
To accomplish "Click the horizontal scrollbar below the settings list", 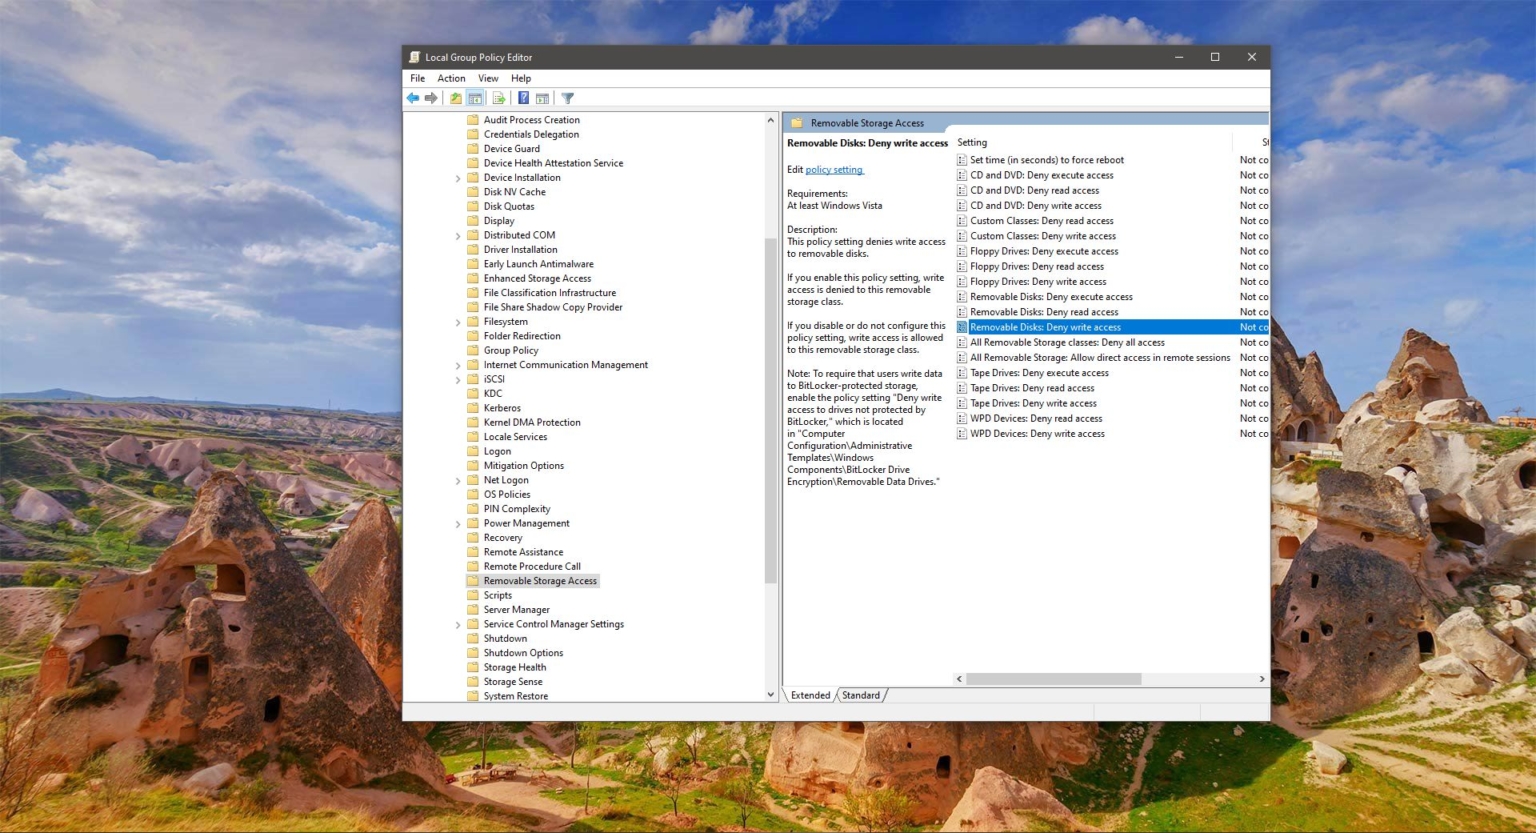I will point(1053,678).
